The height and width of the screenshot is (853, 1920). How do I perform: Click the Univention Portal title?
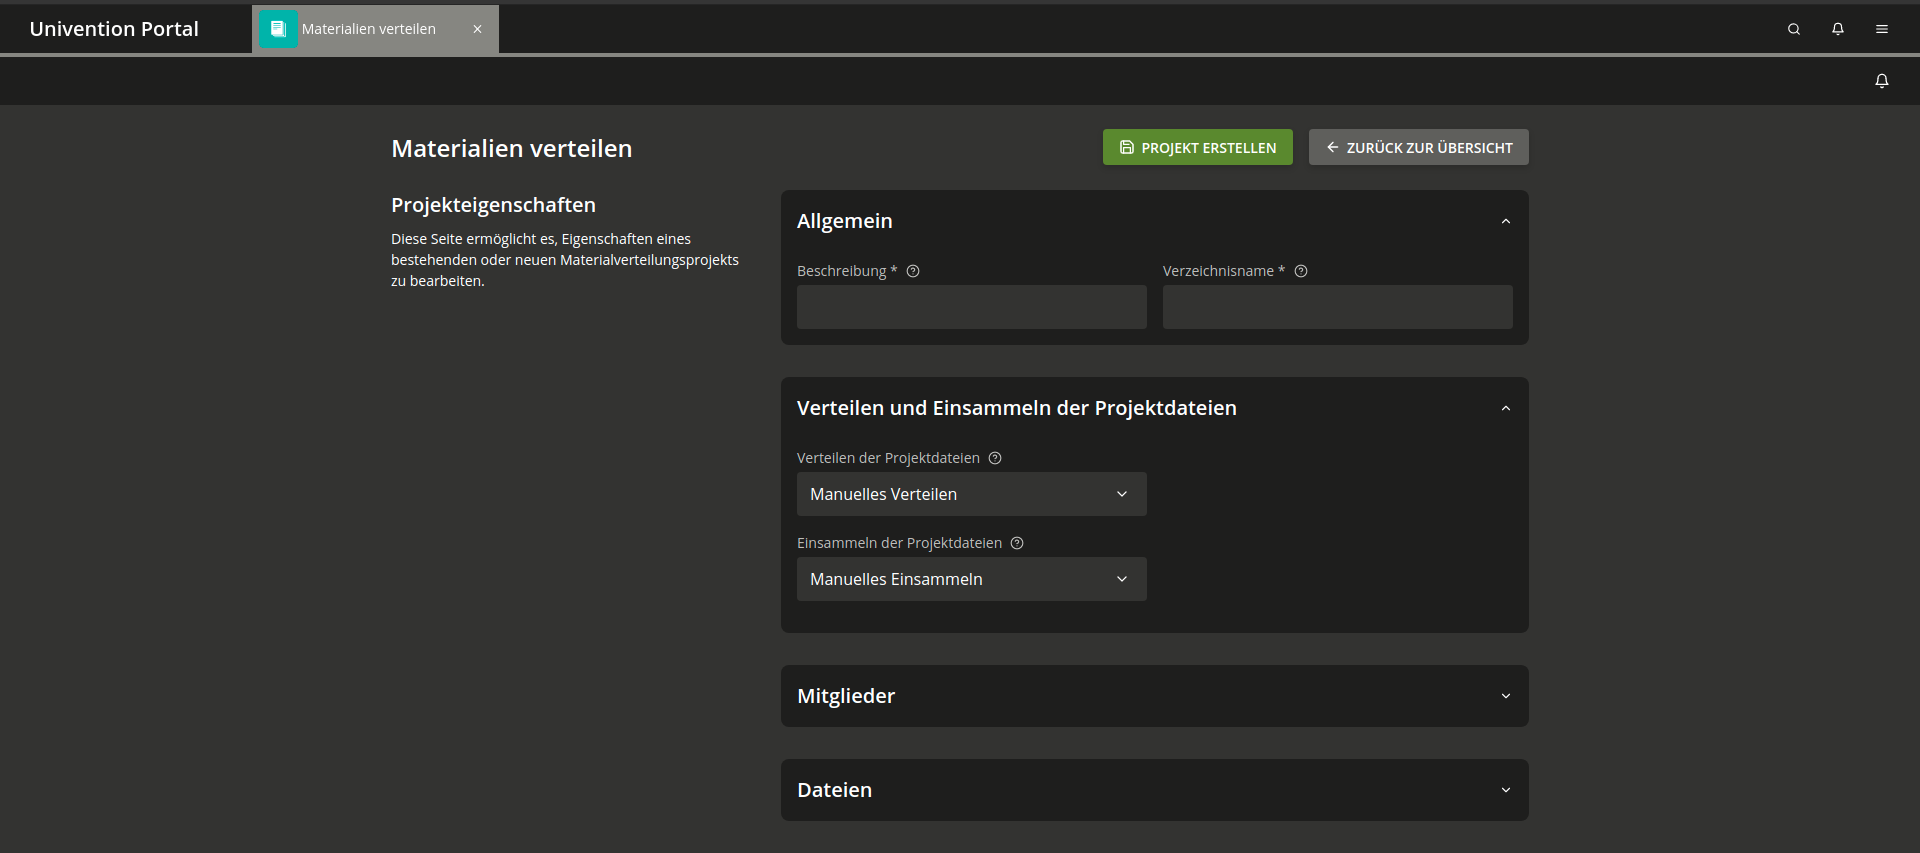[x=114, y=29]
